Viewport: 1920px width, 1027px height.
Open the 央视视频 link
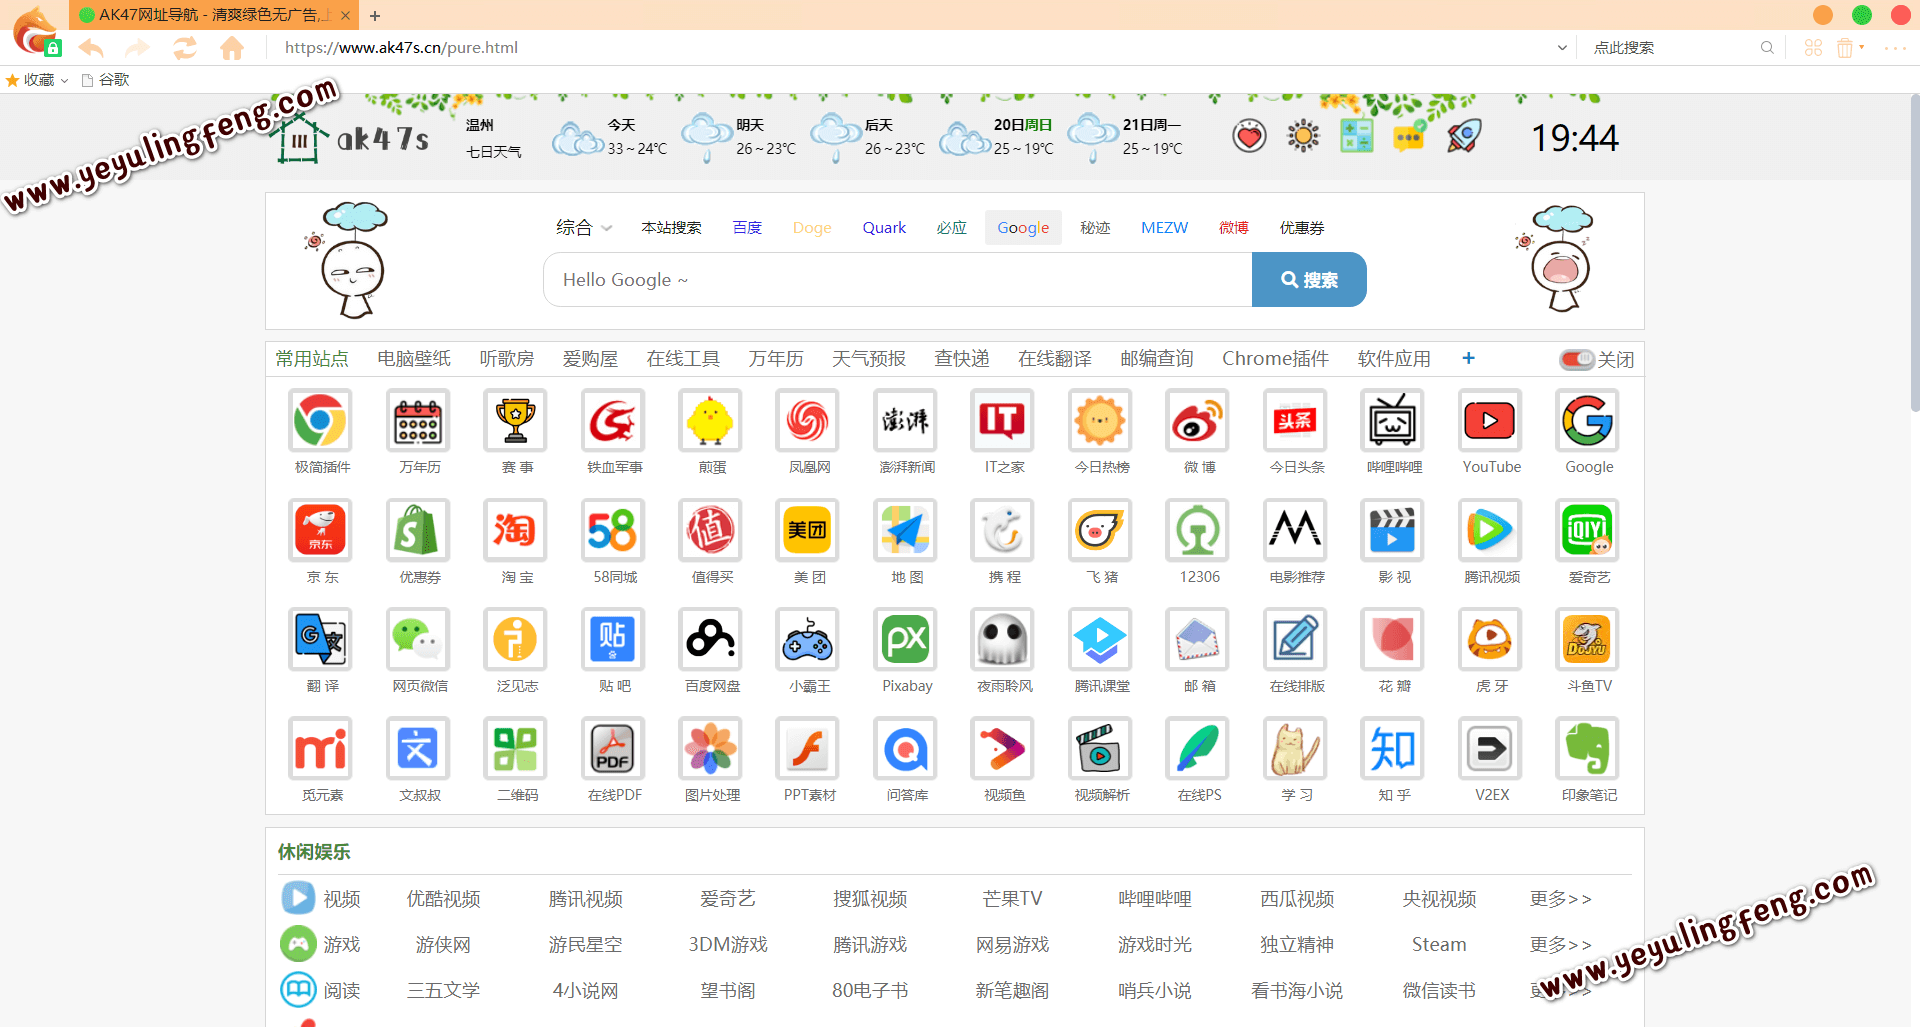pos(1439,899)
